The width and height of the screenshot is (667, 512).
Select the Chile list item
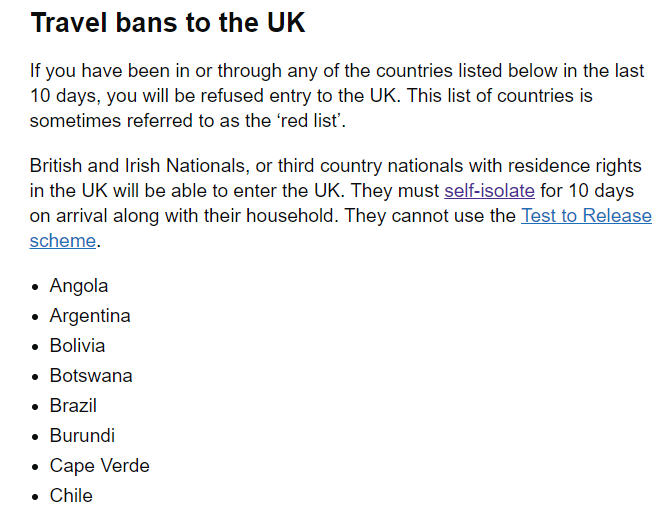tap(71, 496)
